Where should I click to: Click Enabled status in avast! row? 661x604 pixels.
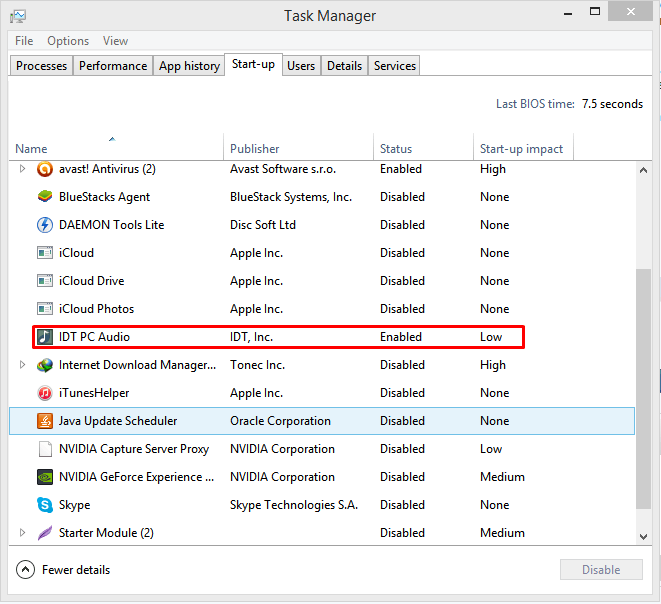coord(401,169)
